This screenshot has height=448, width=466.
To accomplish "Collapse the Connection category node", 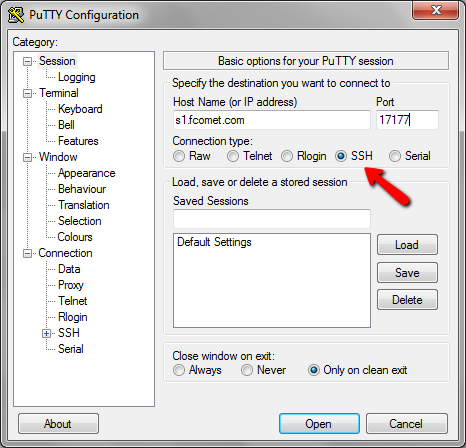I will (x=27, y=253).
